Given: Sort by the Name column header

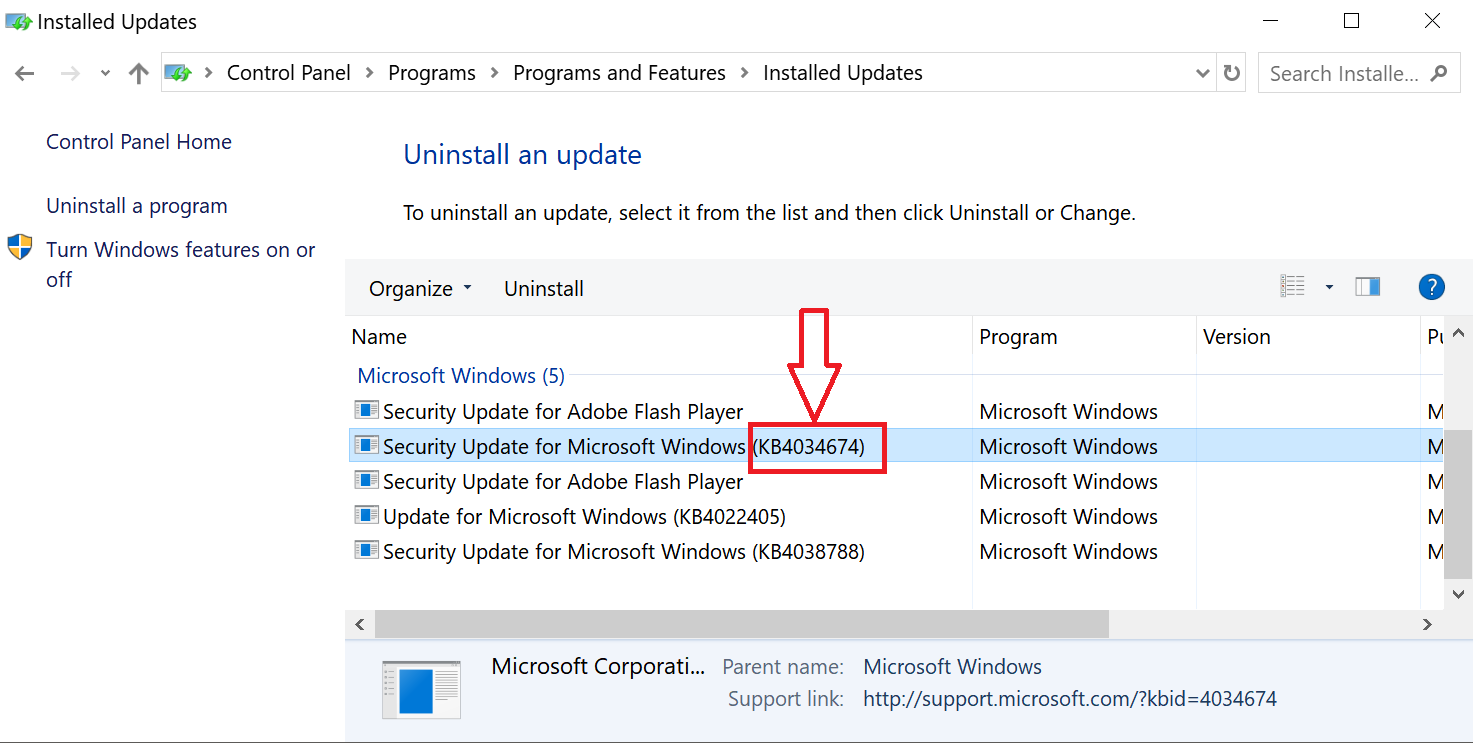Looking at the screenshot, I should click(659, 337).
